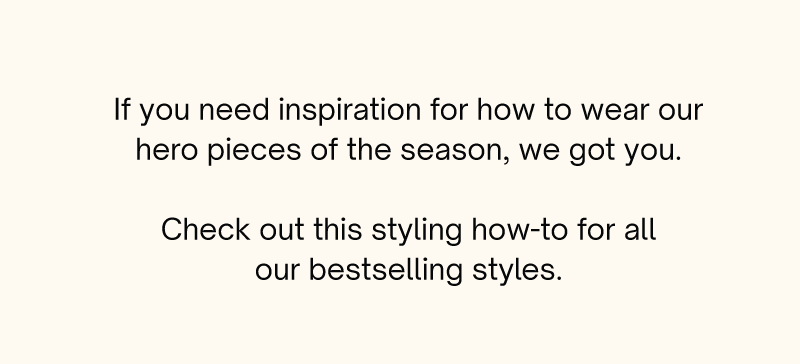
Task: Select the word "pieces" in the text
Action: tap(254, 152)
